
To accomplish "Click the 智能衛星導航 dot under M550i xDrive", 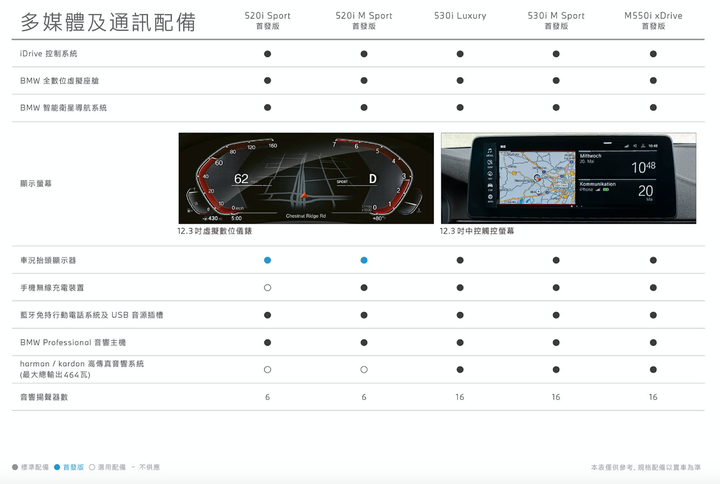I will 653,108.
